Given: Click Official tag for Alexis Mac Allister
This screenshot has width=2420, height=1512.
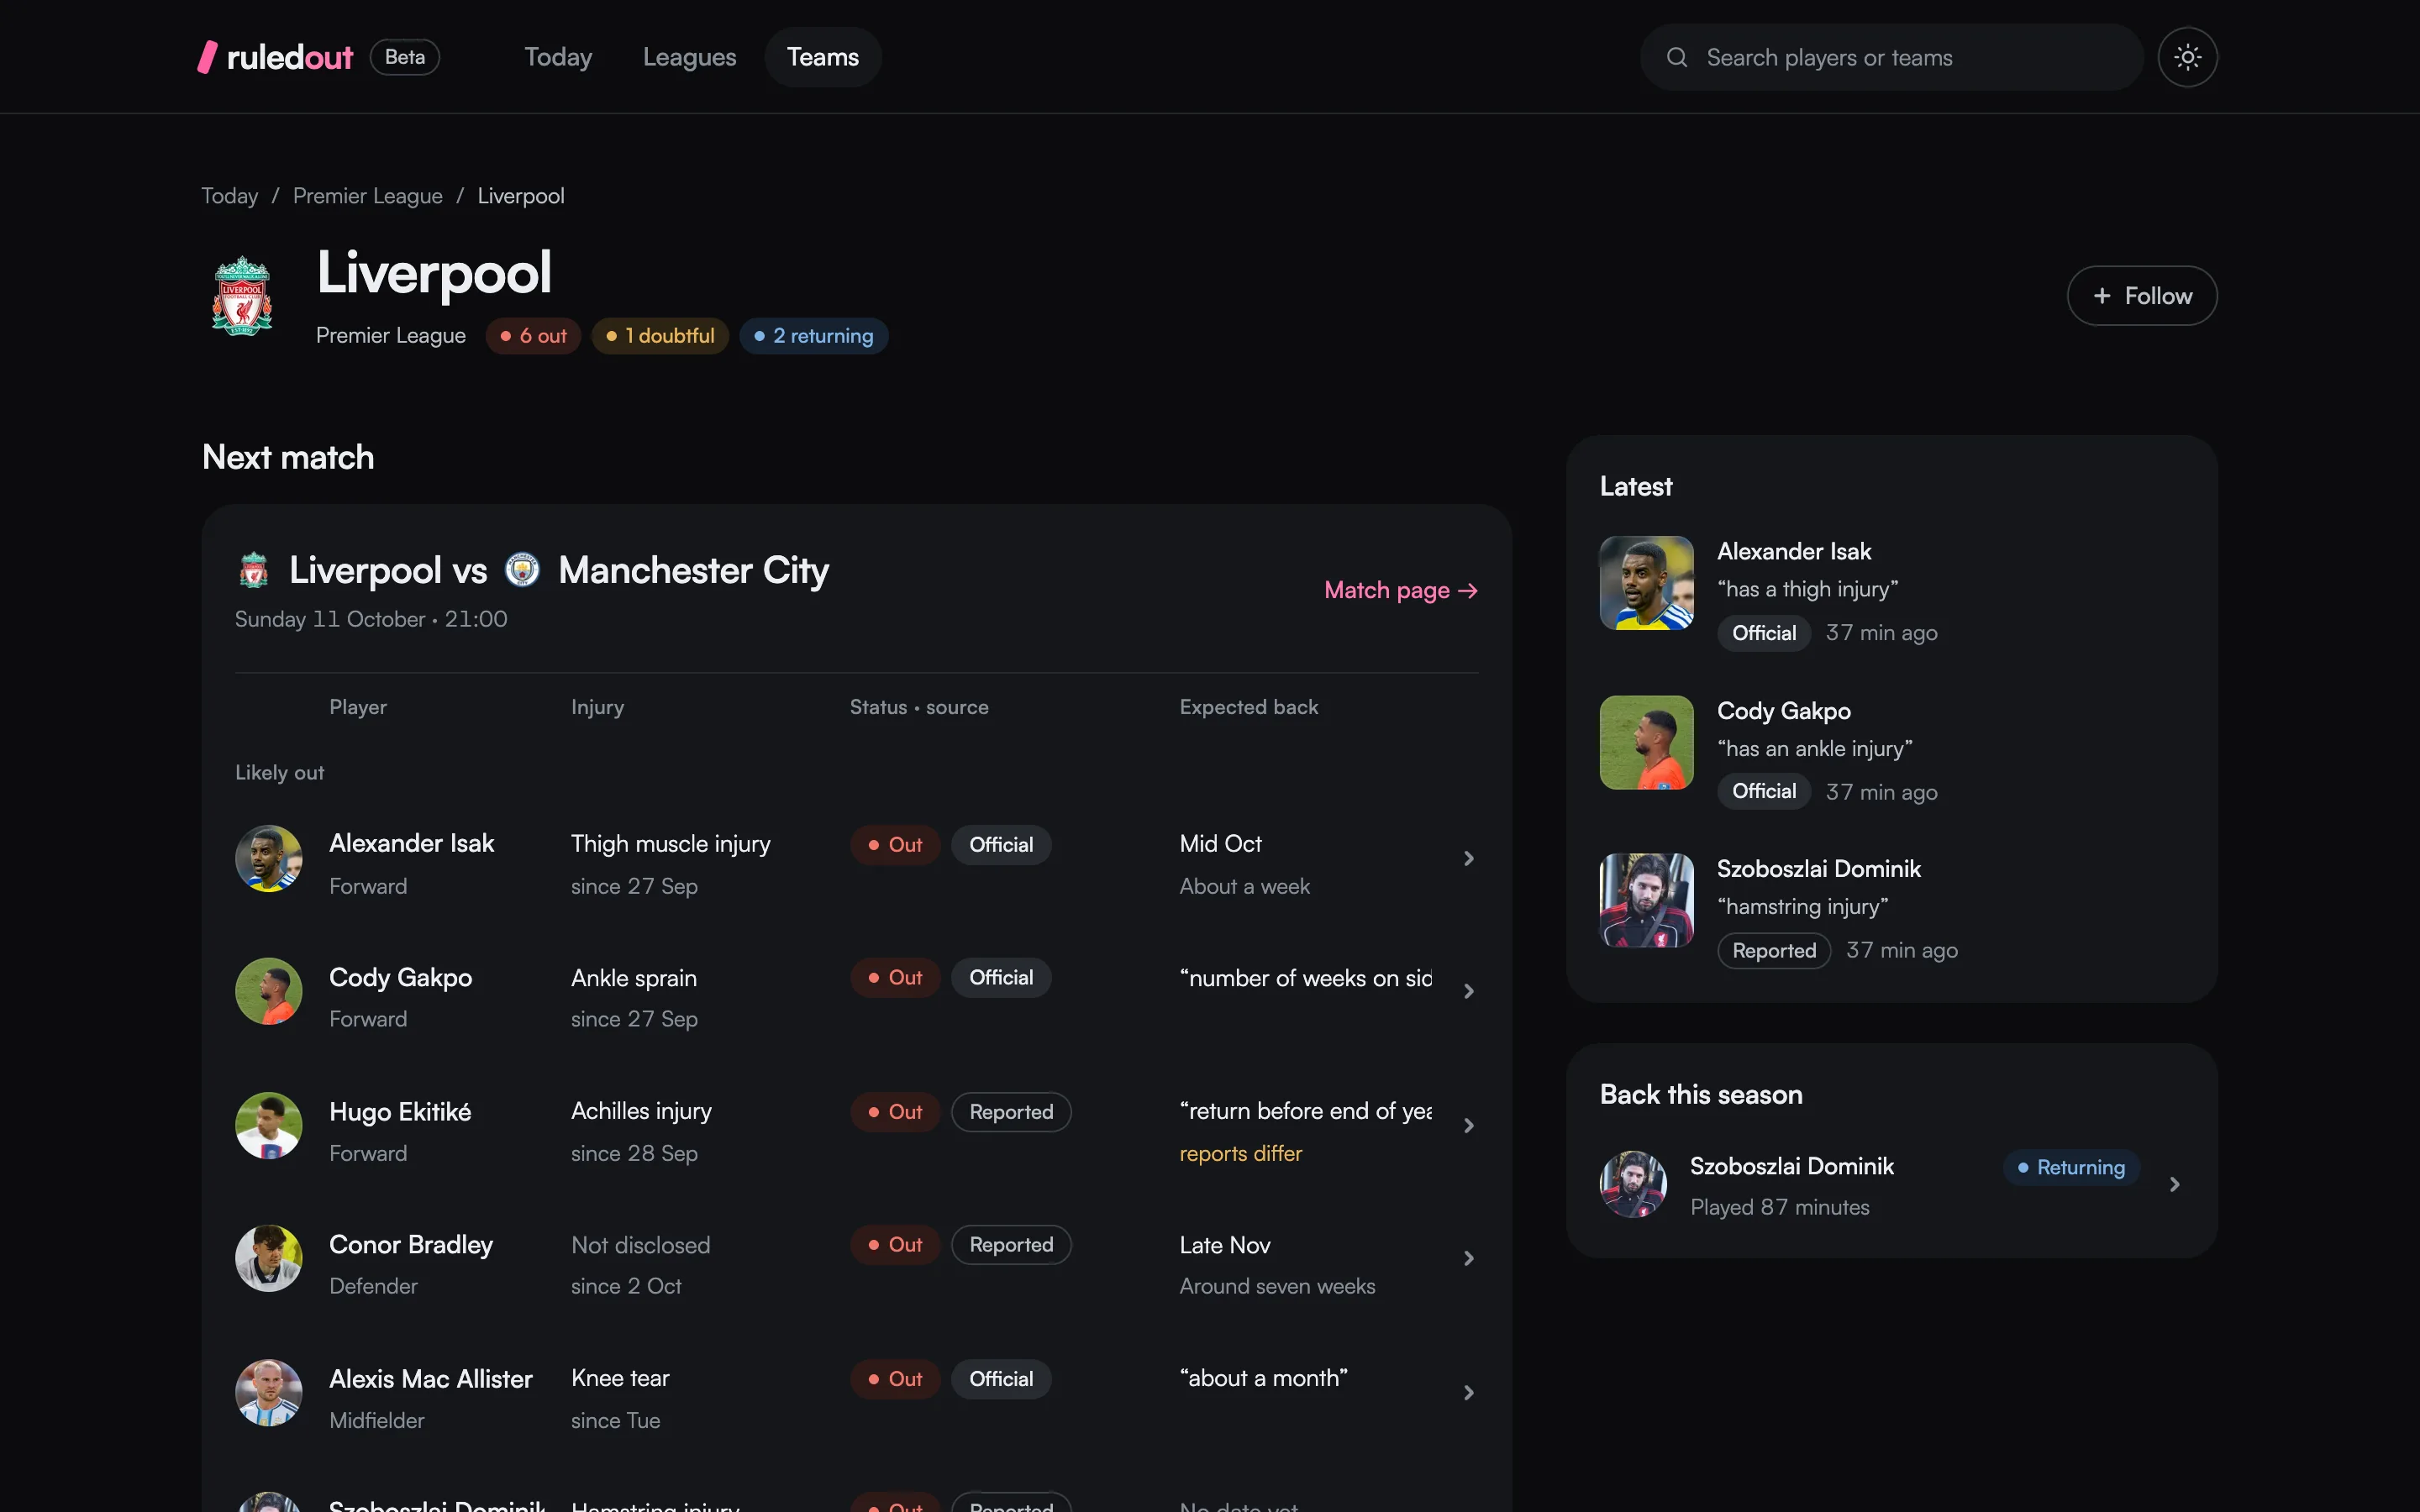Looking at the screenshot, I should point(1001,1379).
